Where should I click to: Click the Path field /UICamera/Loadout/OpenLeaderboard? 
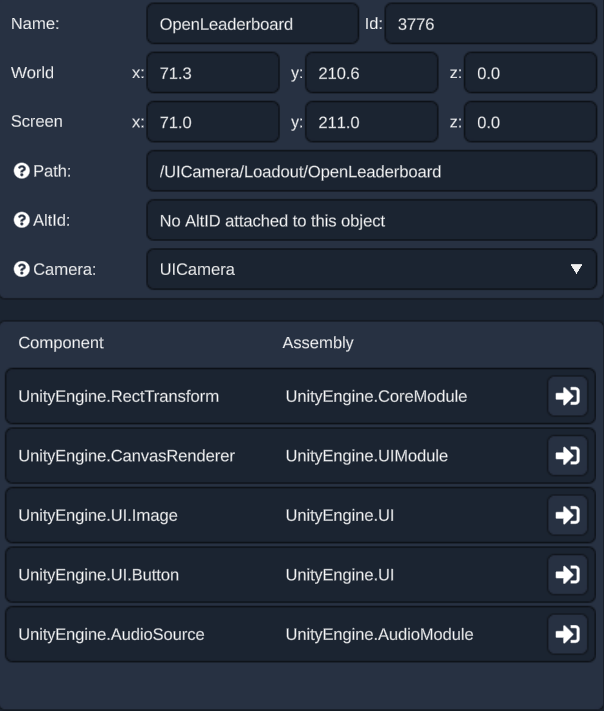click(371, 171)
